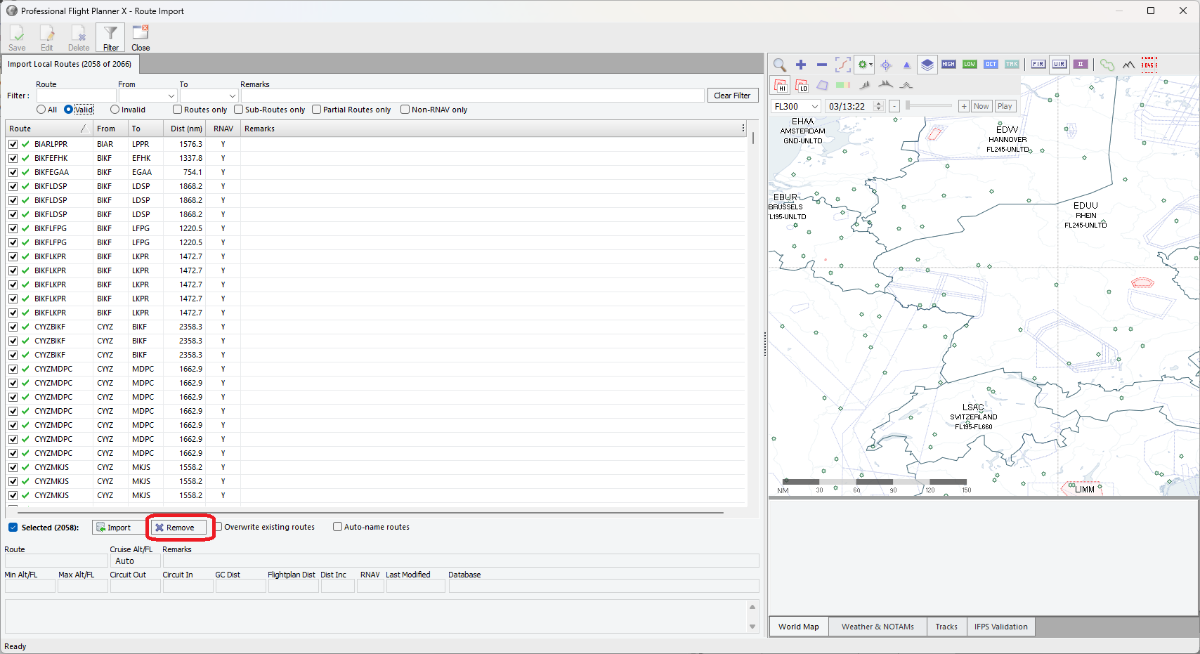Click the Route filter input field

74,96
